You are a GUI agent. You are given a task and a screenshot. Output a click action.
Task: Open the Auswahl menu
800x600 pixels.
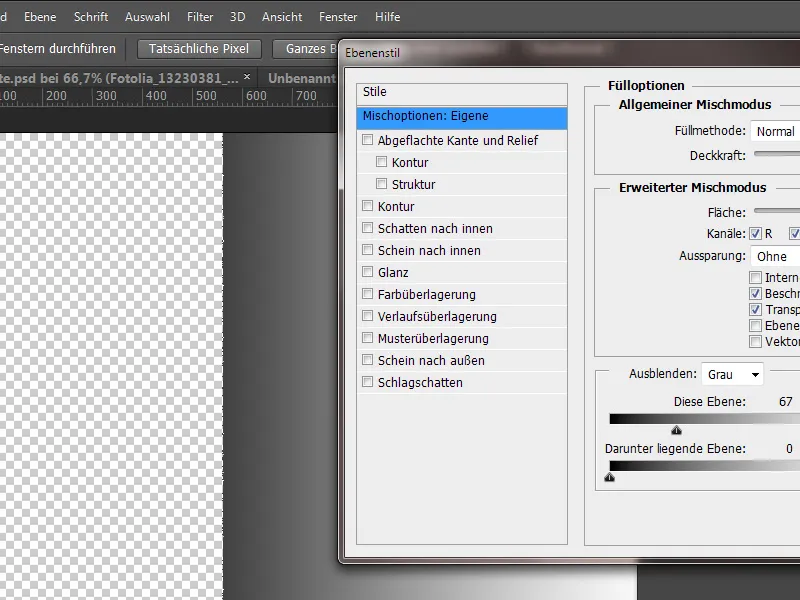(x=147, y=17)
